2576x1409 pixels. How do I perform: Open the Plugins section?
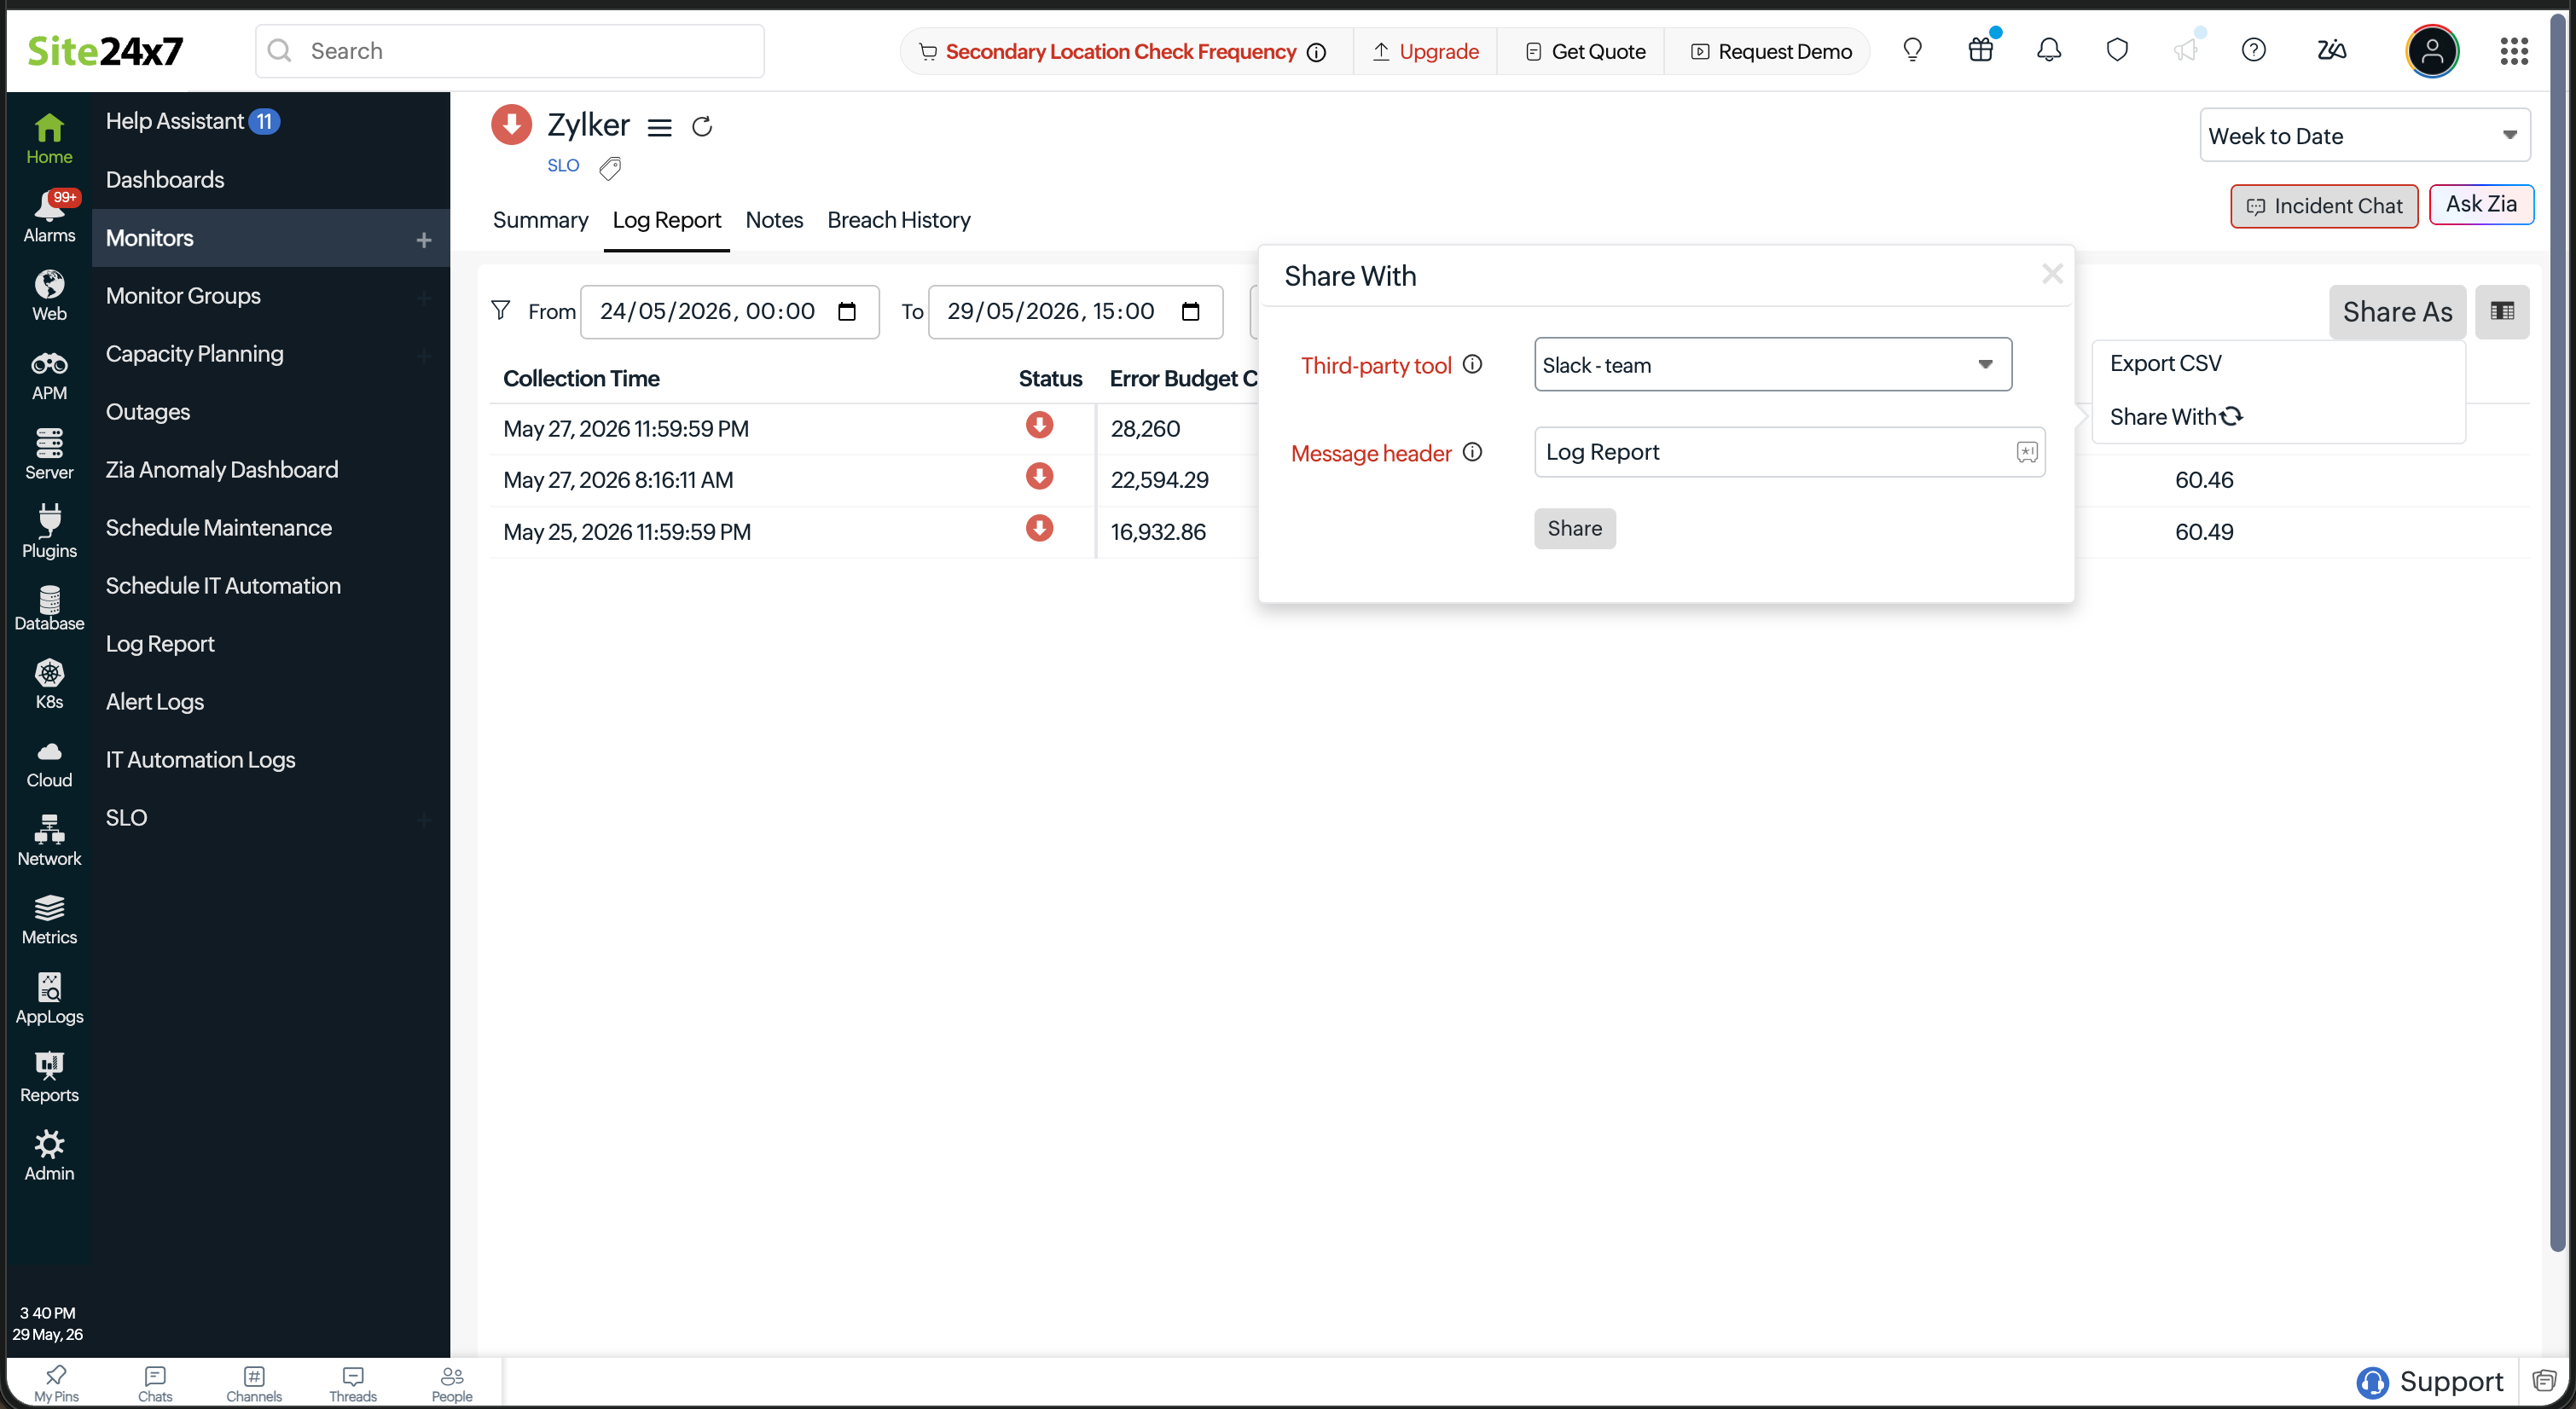pyautogui.click(x=49, y=532)
